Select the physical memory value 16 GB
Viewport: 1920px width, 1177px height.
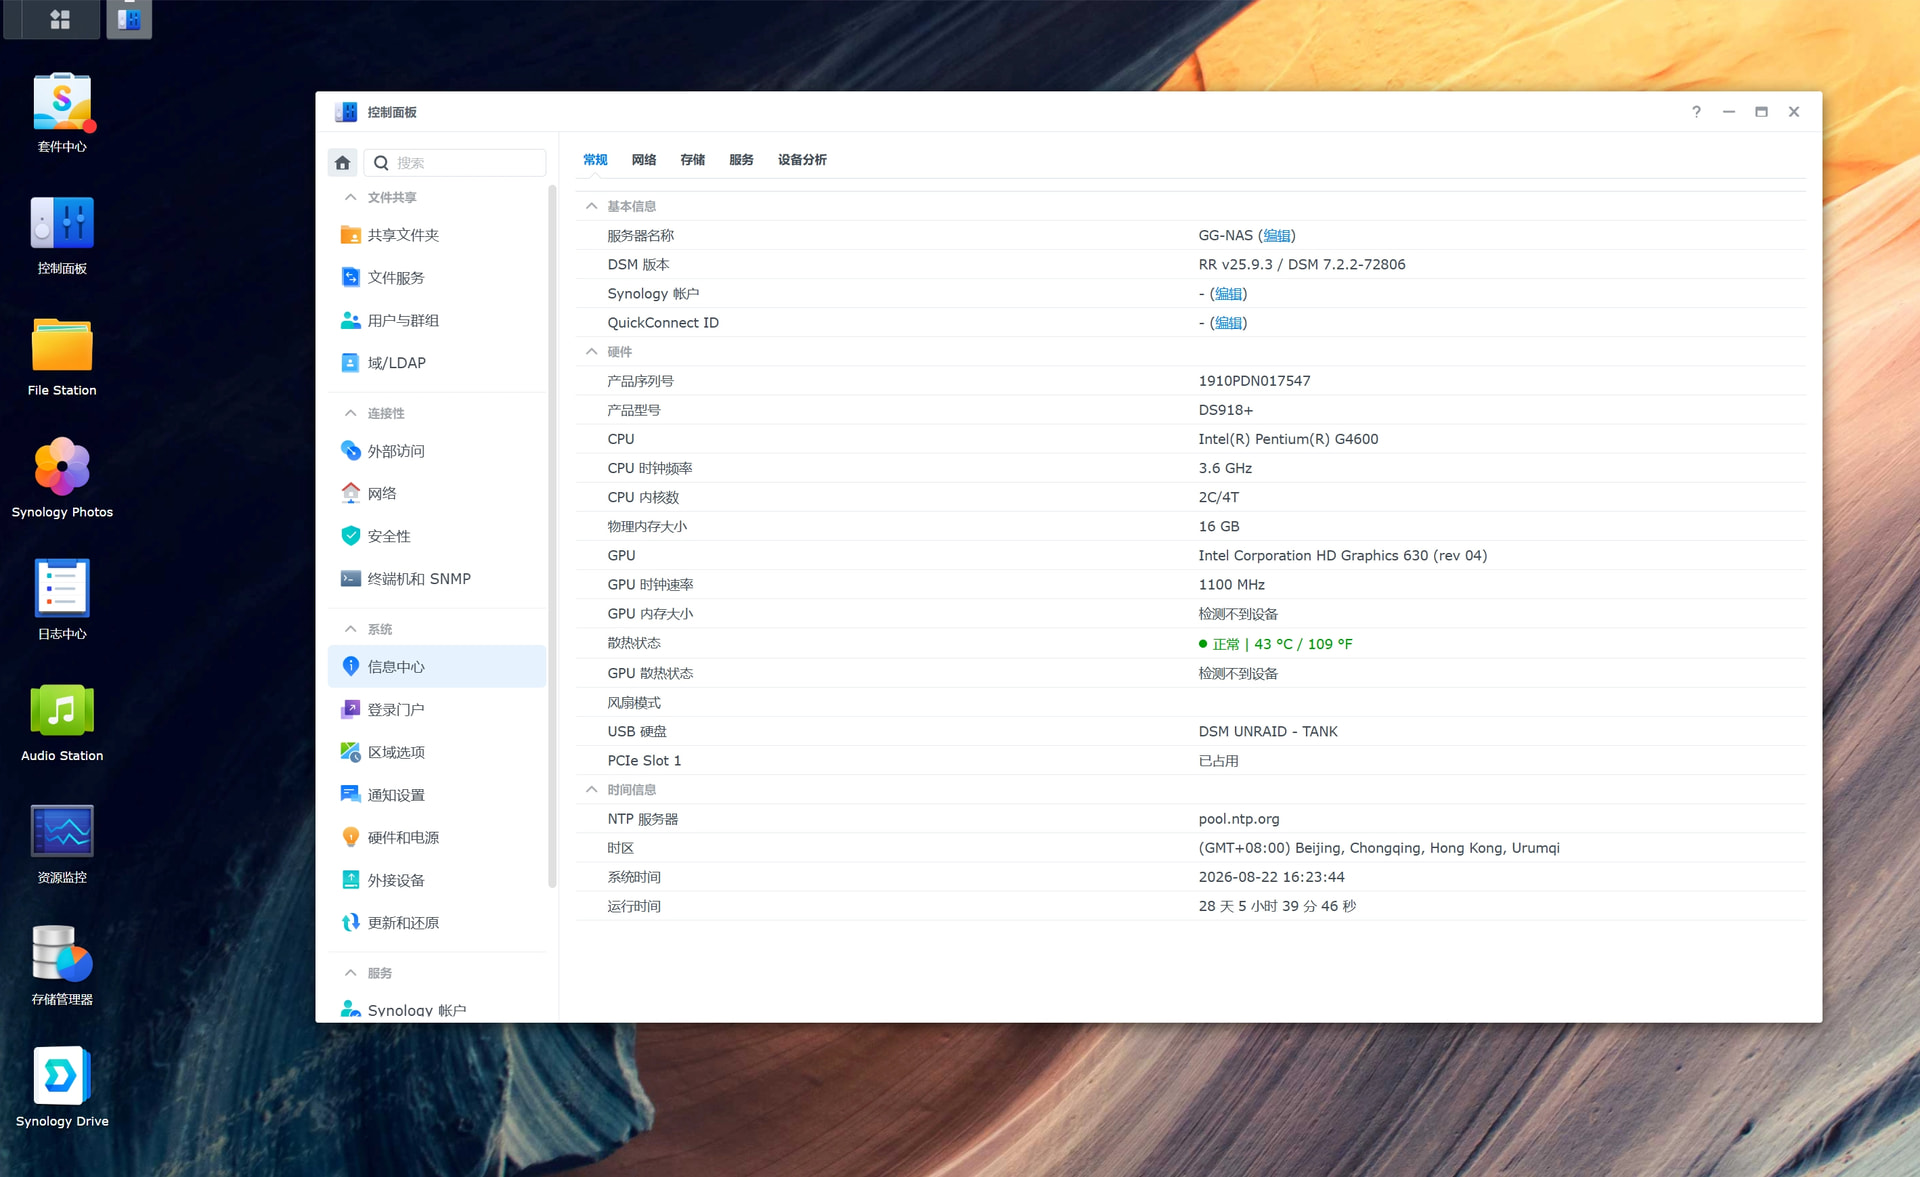pos(1219,527)
